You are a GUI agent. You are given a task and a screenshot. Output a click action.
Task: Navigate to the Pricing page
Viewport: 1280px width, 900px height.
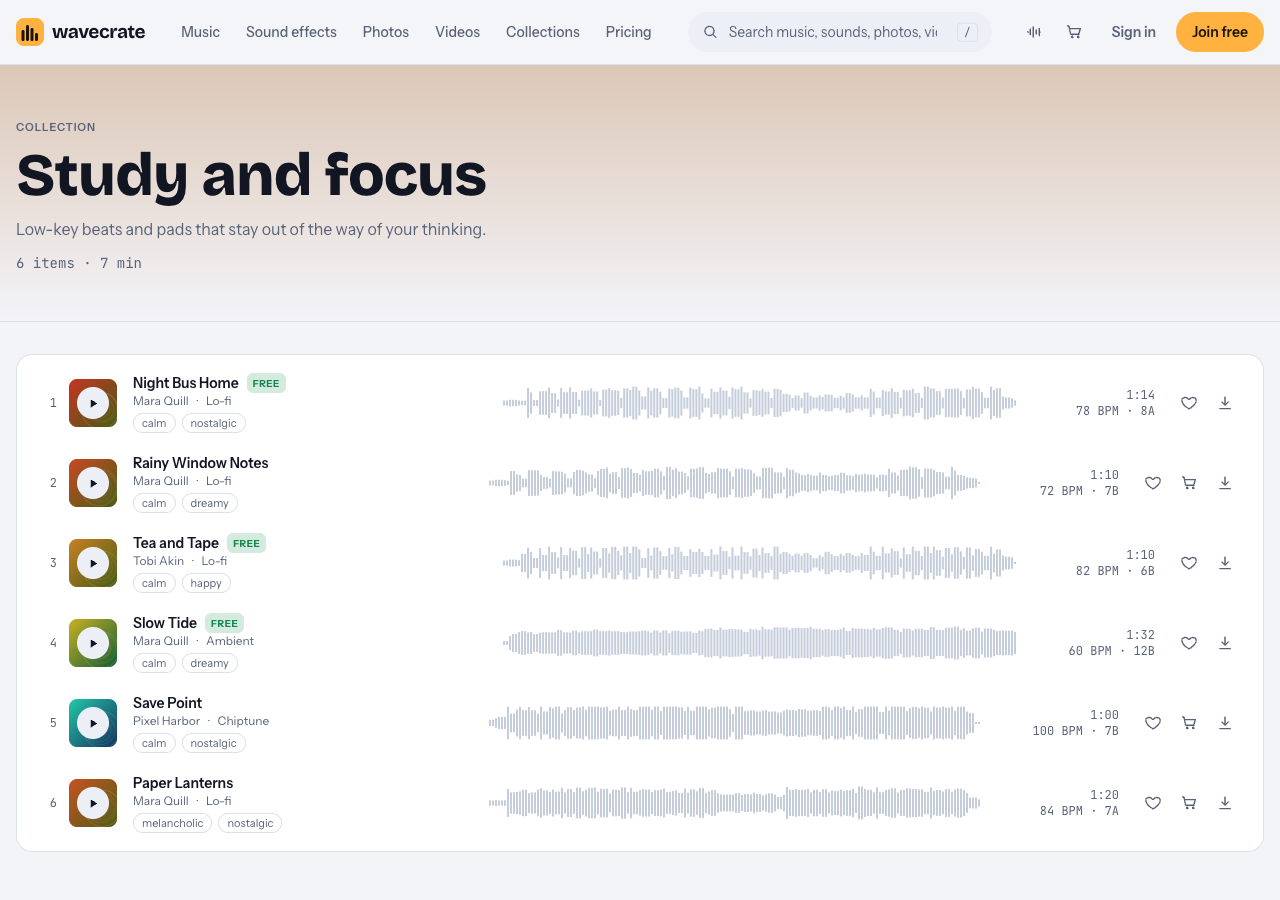628,32
